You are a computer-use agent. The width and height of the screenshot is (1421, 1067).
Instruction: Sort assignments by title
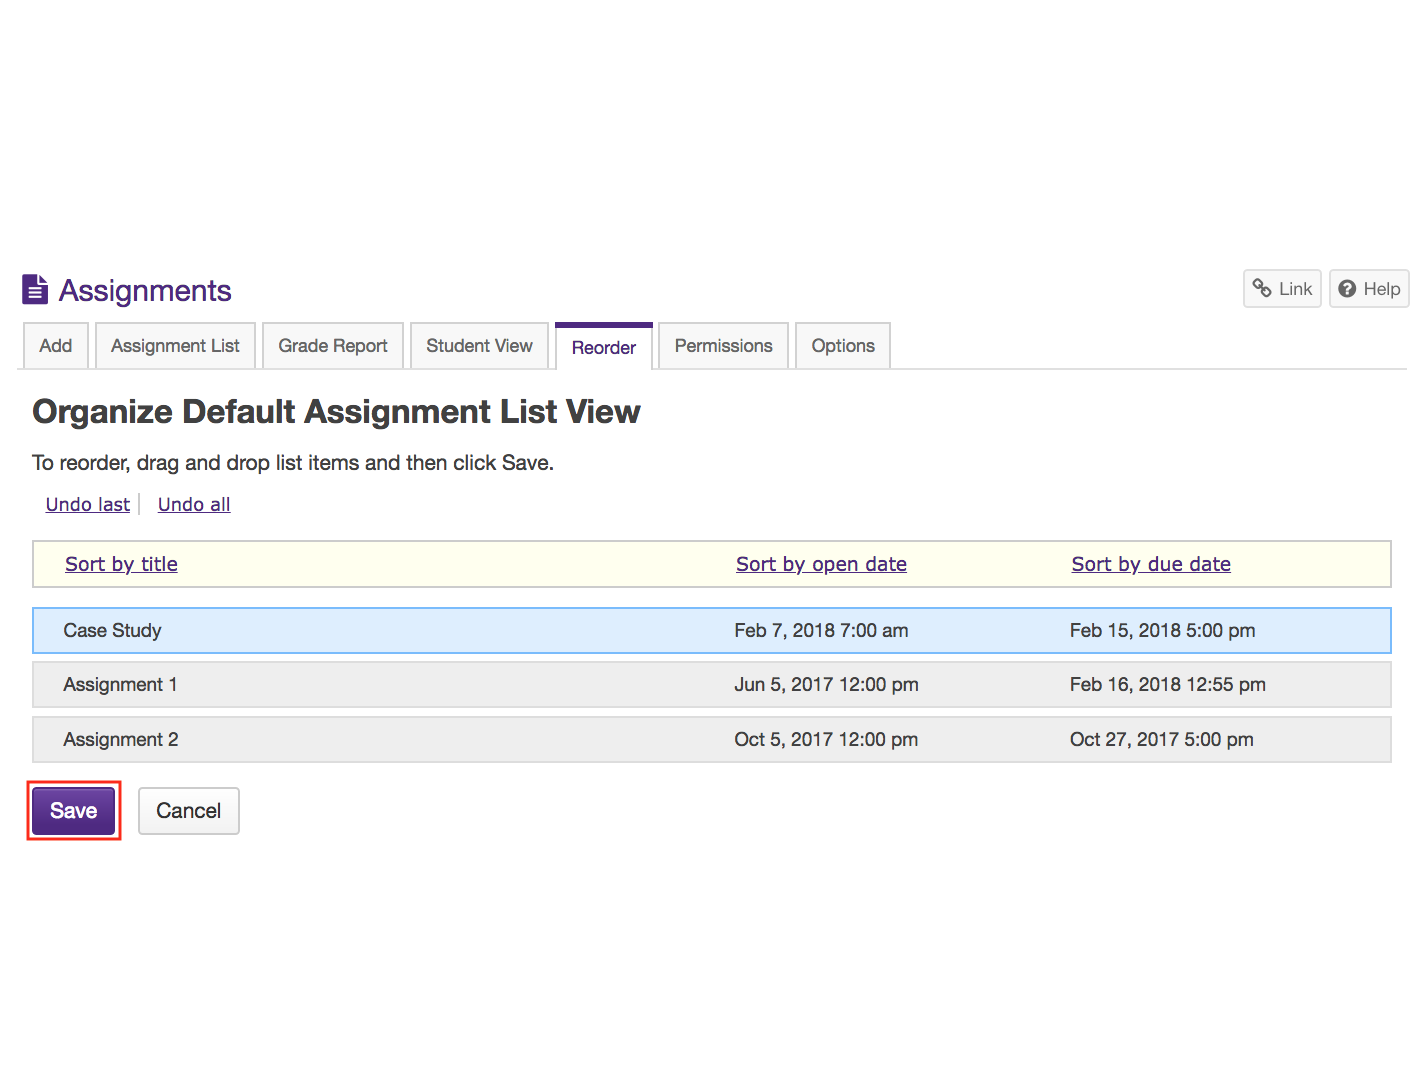tap(121, 564)
